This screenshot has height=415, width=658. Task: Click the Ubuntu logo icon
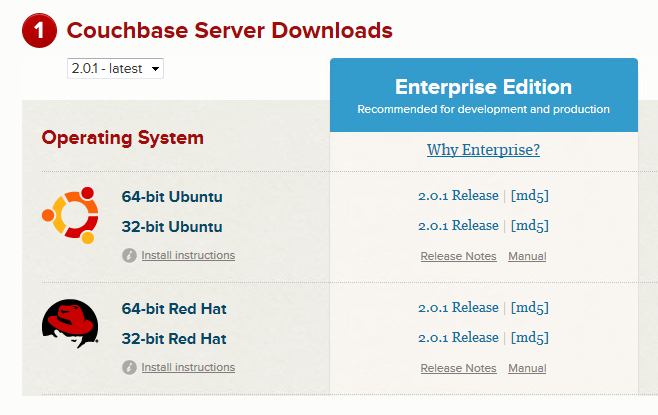pyautogui.click(x=70, y=215)
